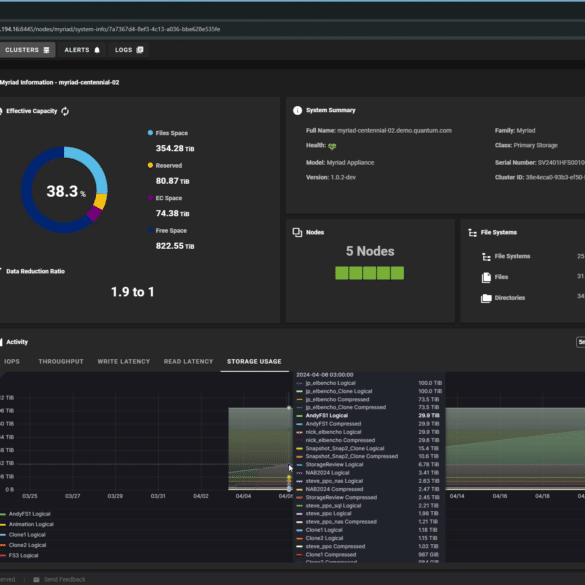Click the Files document icon
The width and height of the screenshot is (585, 585).
point(486,277)
